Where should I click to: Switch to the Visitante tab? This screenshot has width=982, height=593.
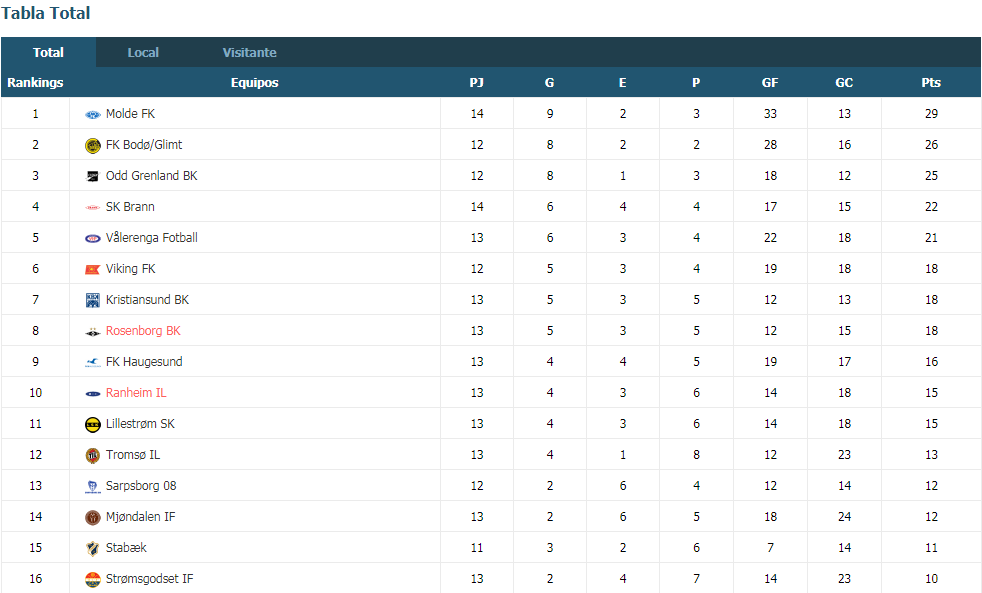click(249, 53)
